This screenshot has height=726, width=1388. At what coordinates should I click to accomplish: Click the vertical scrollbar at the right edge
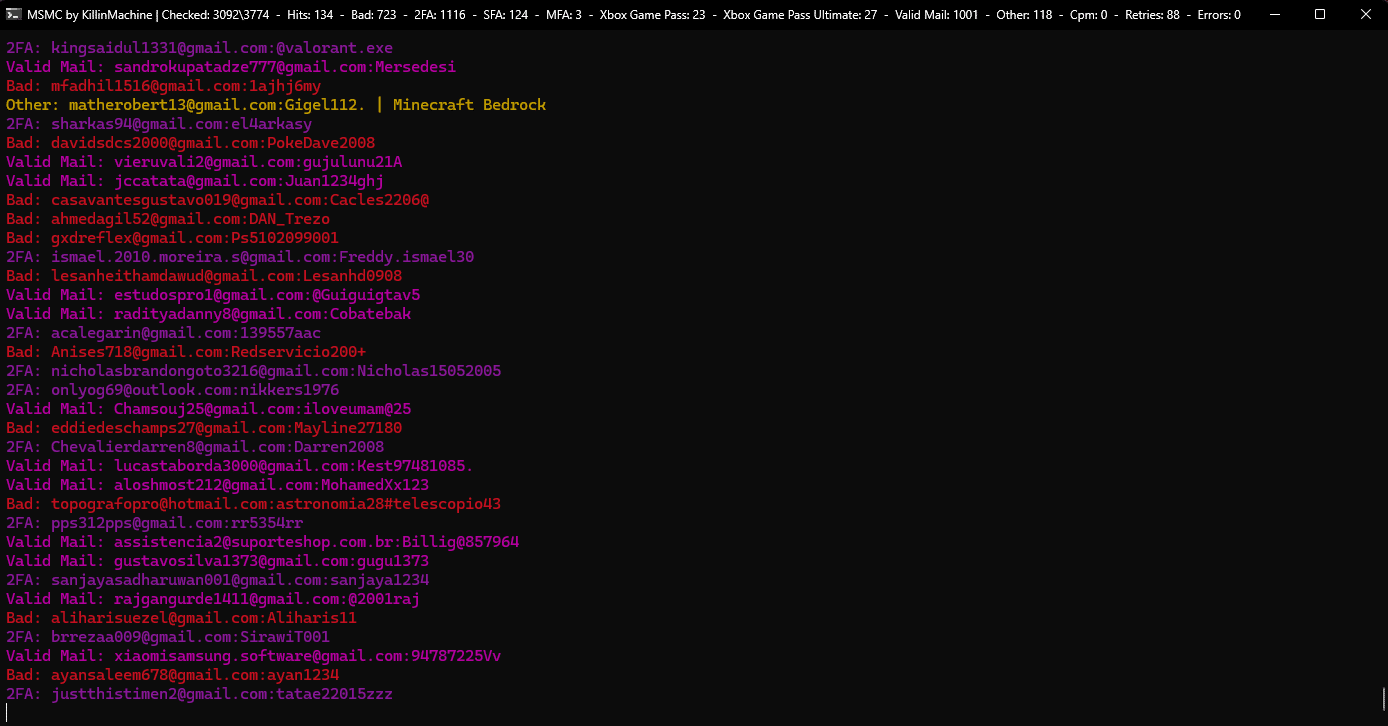pos(1383,696)
